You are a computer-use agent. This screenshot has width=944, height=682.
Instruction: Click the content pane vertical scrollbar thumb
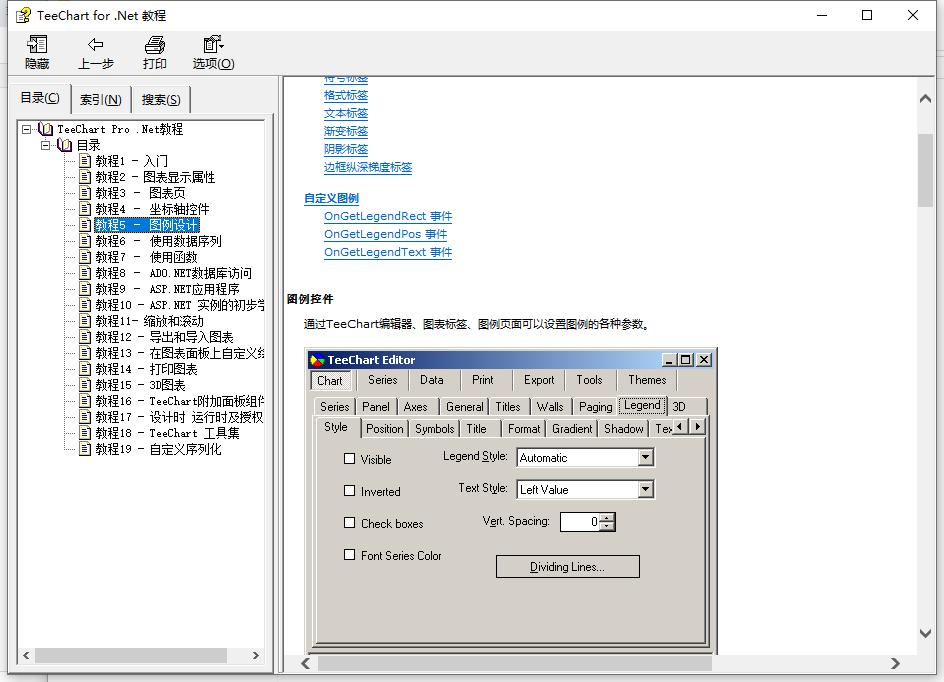[925, 170]
